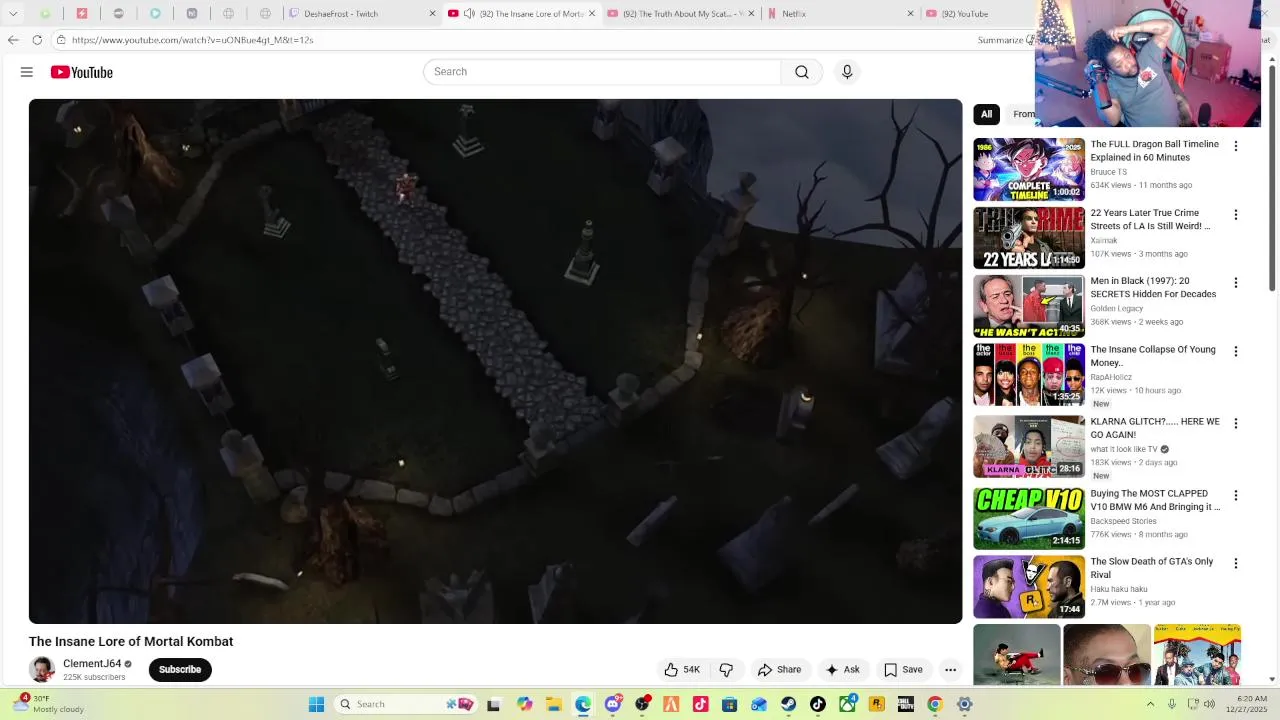Open Microsoft Edge from the taskbar

[x=583, y=704]
